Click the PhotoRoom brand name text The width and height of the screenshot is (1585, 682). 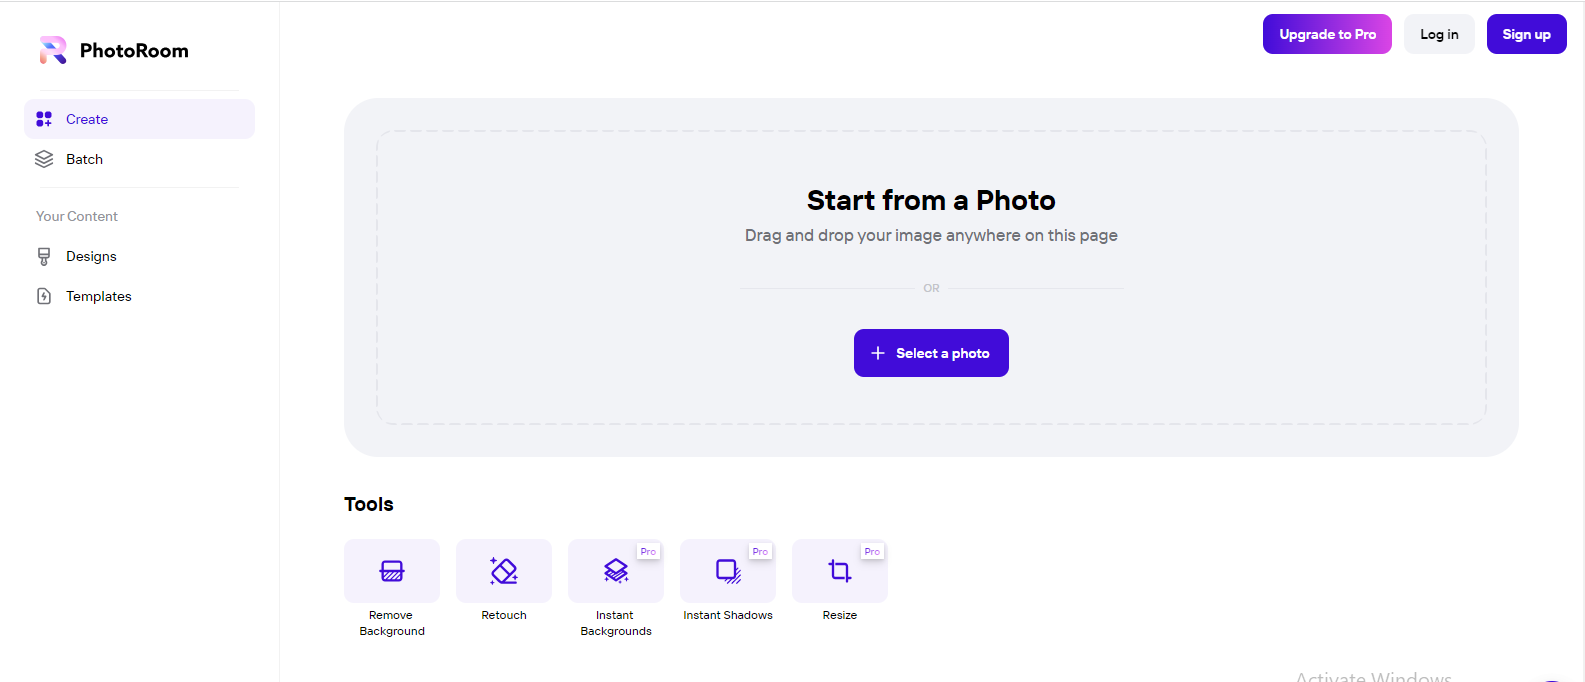pos(134,50)
